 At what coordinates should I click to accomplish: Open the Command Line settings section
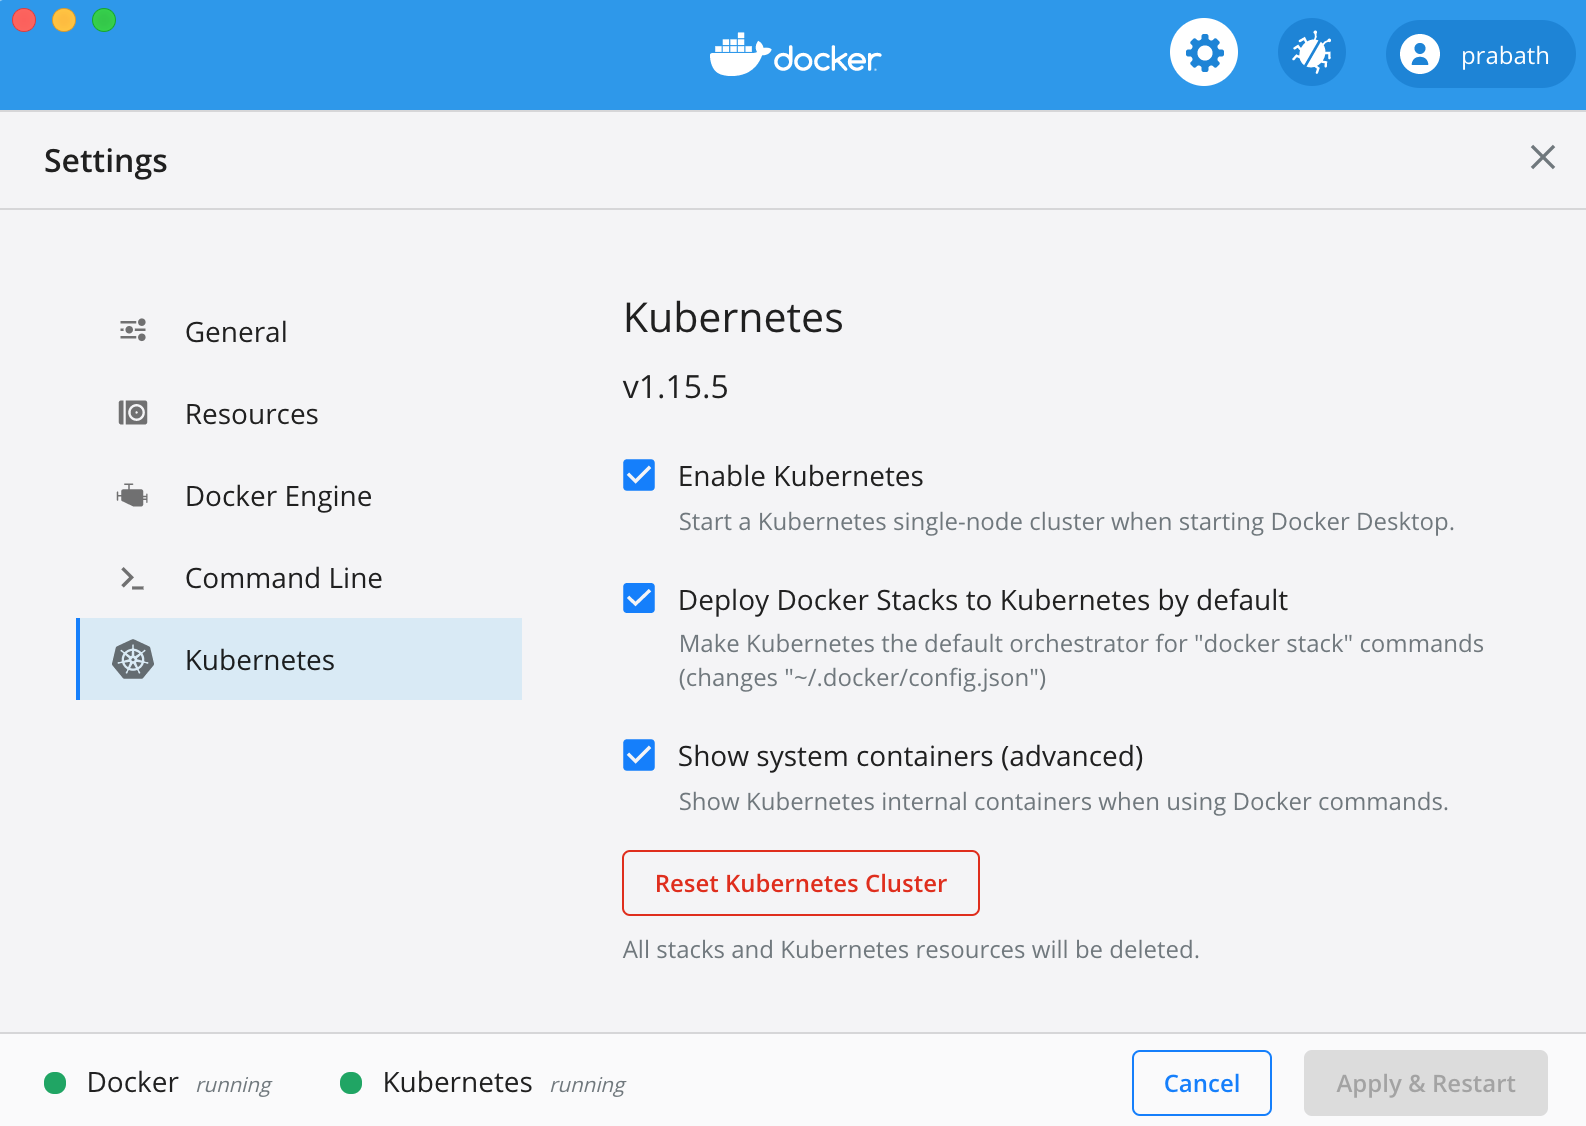click(x=299, y=577)
